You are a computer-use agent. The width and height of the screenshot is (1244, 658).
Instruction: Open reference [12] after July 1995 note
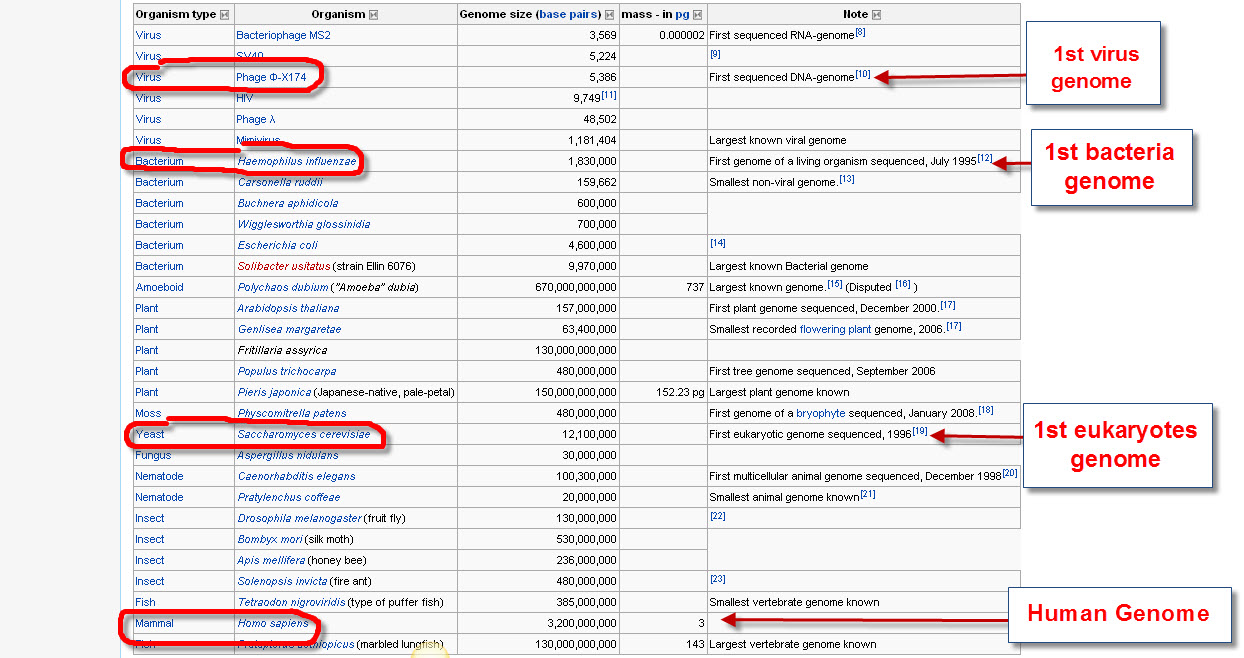coord(985,158)
